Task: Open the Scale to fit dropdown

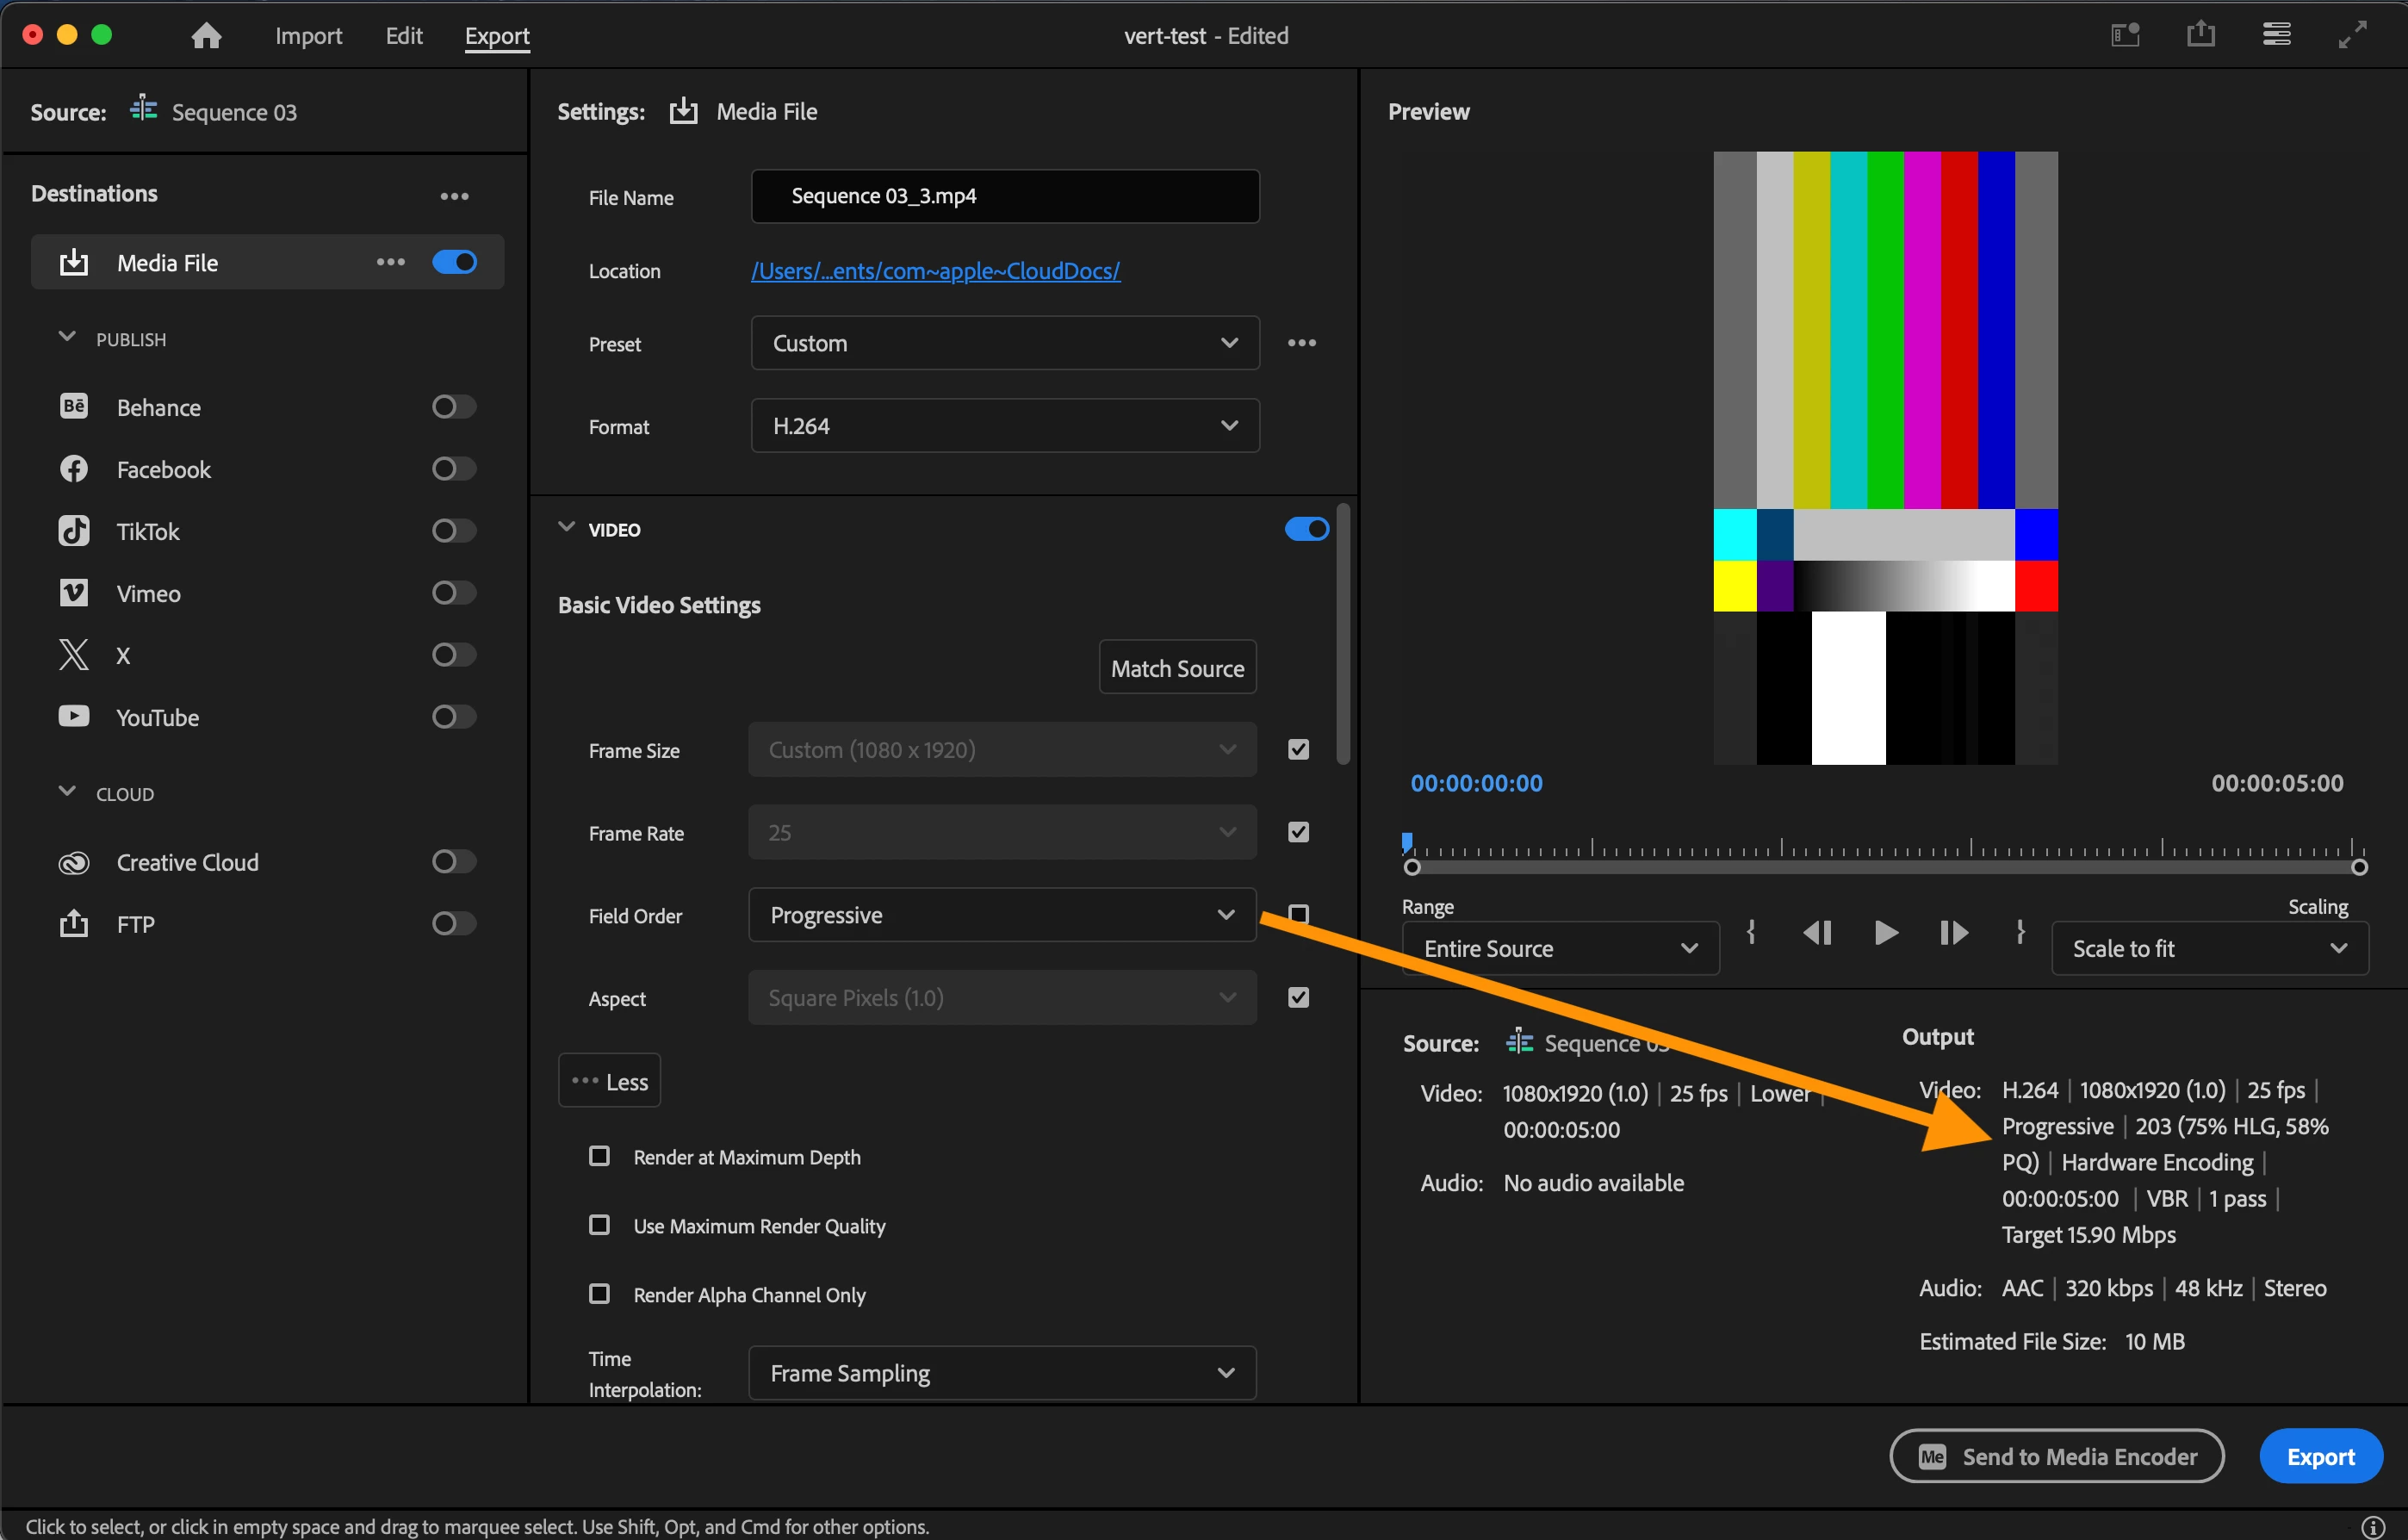Action: (x=2209, y=948)
